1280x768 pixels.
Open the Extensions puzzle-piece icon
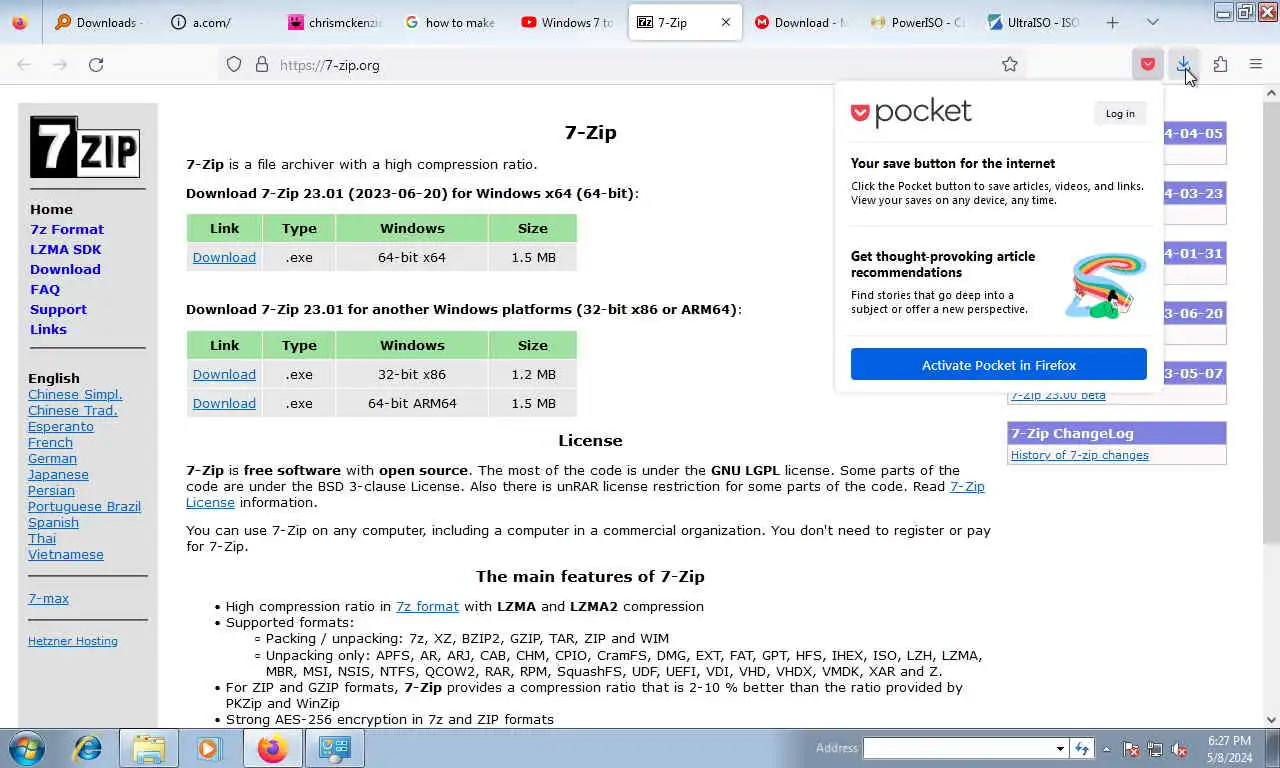pyautogui.click(x=1220, y=64)
